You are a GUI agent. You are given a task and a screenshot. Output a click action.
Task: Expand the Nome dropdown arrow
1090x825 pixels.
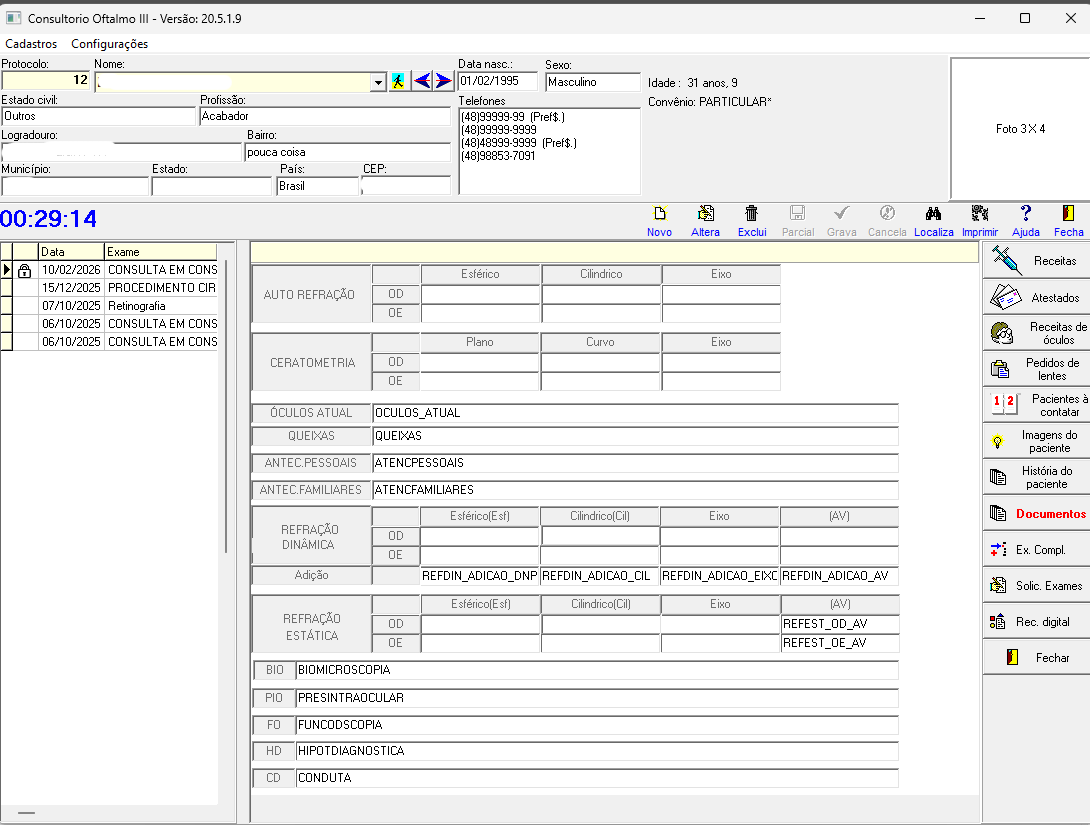tap(378, 83)
